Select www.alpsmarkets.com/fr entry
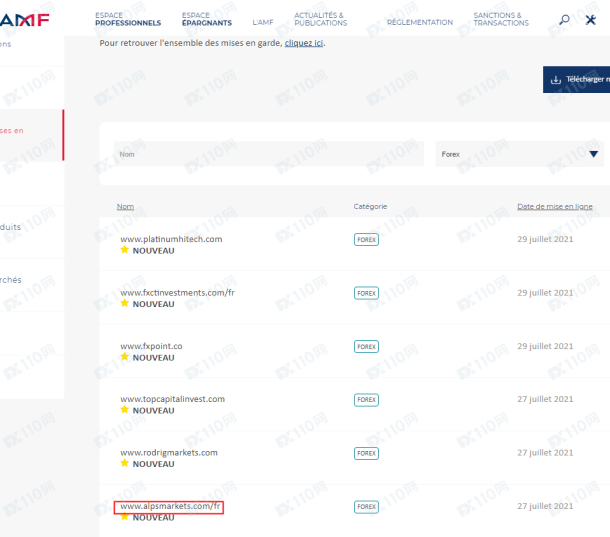 (170, 506)
